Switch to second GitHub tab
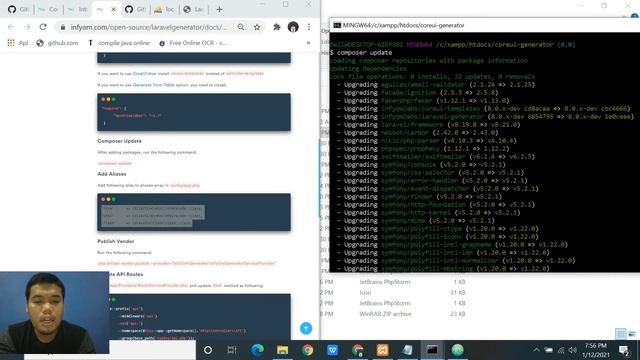The height and width of the screenshot is (360, 640). (136, 9)
